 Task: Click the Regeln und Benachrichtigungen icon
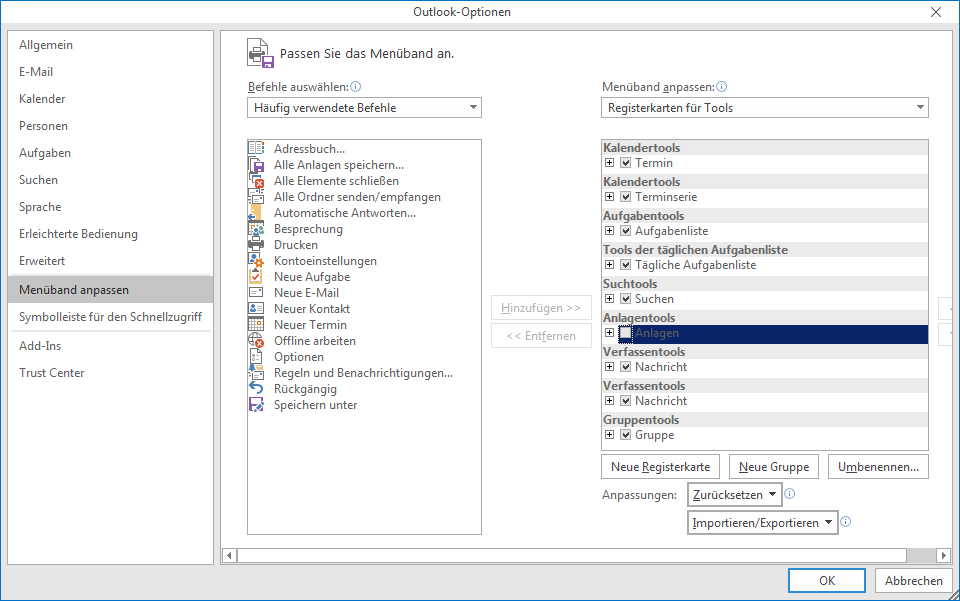click(256, 373)
